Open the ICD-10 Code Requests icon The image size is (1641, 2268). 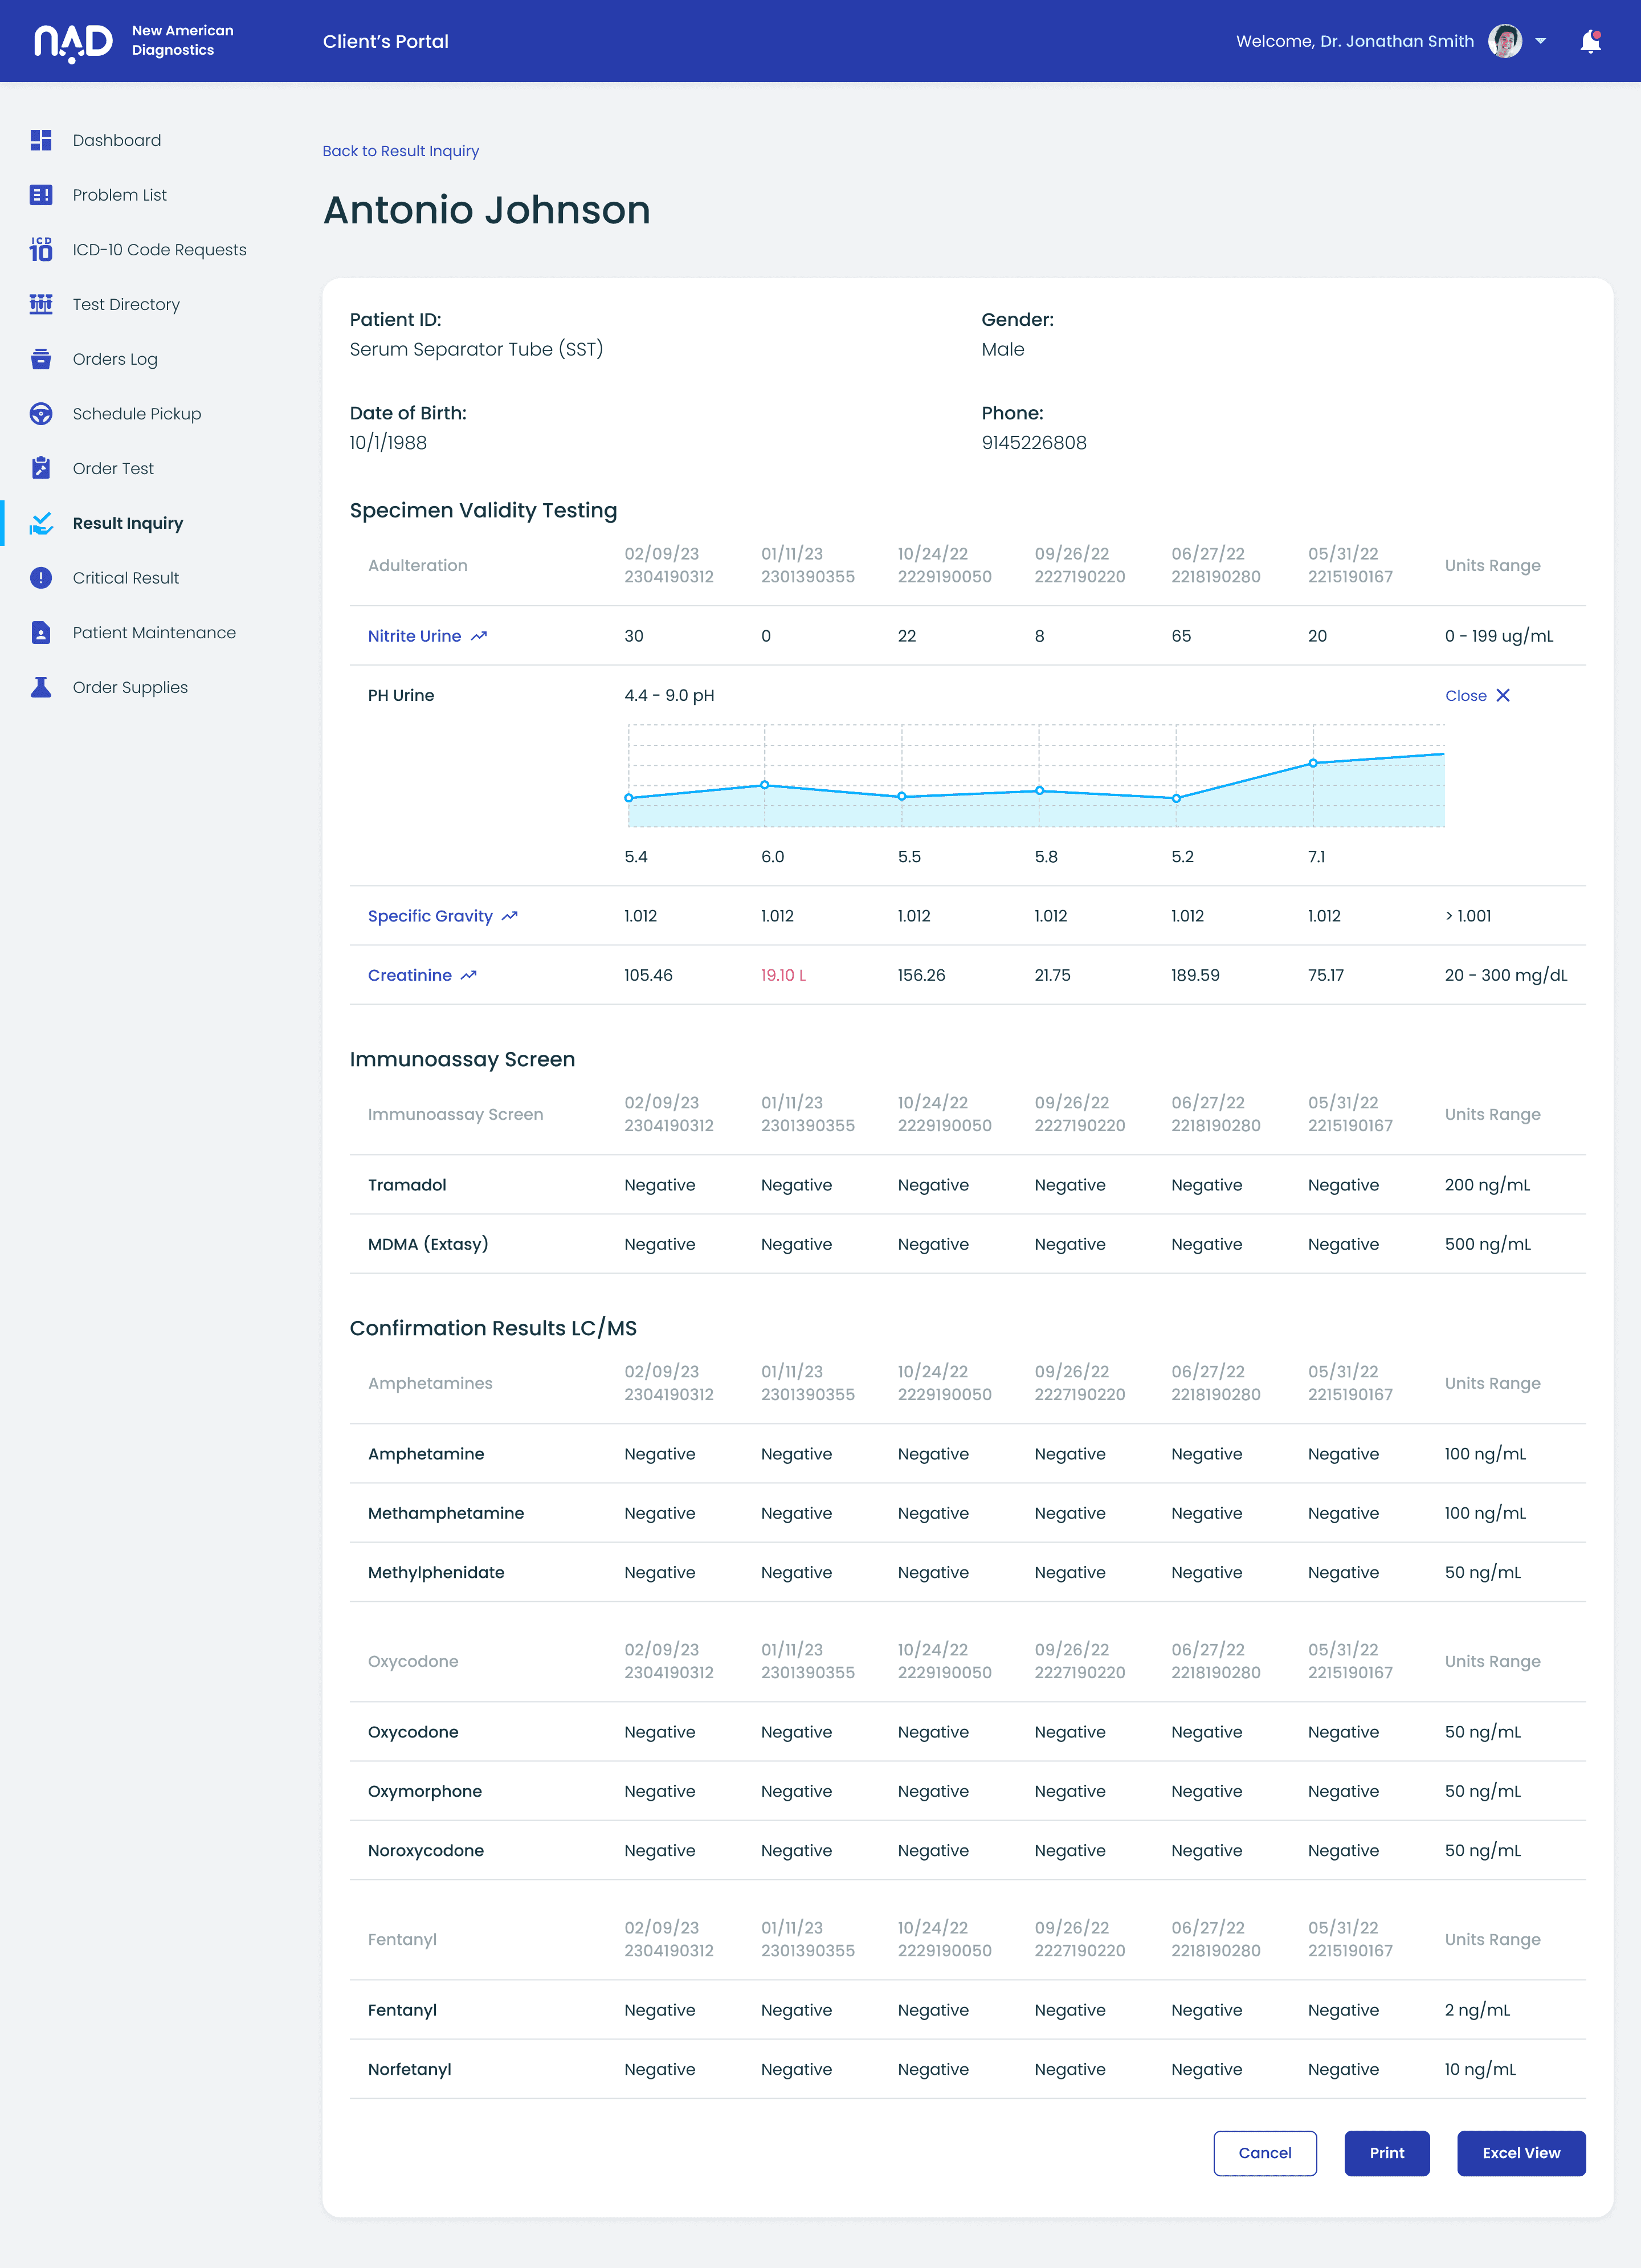pyautogui.click(x=41, y=249)
